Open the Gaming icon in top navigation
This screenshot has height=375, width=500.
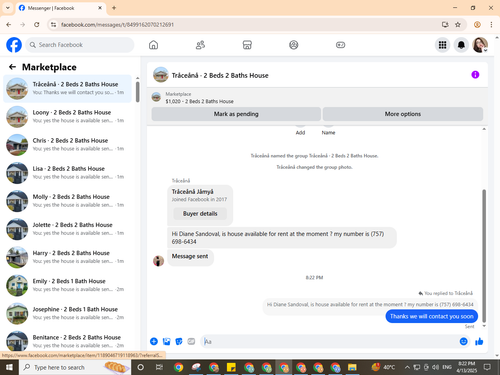click(x=340, y=45)
